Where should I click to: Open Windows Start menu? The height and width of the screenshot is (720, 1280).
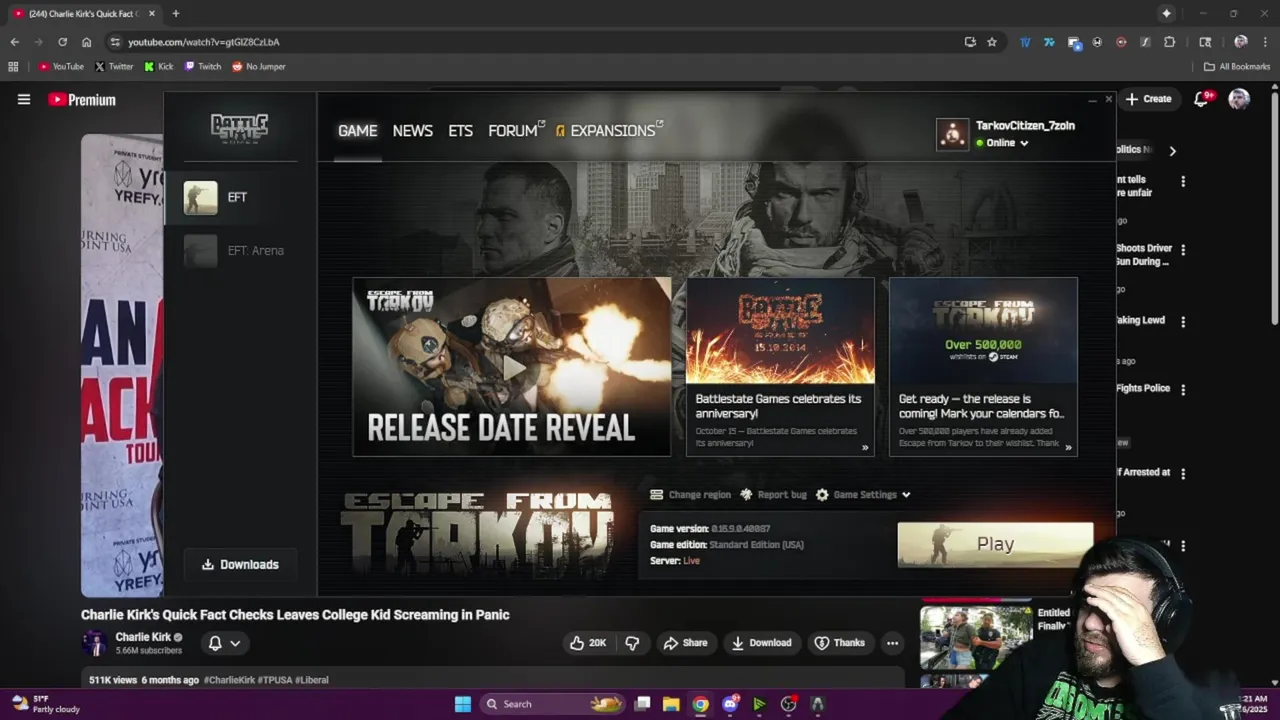[x=463, y=704]
